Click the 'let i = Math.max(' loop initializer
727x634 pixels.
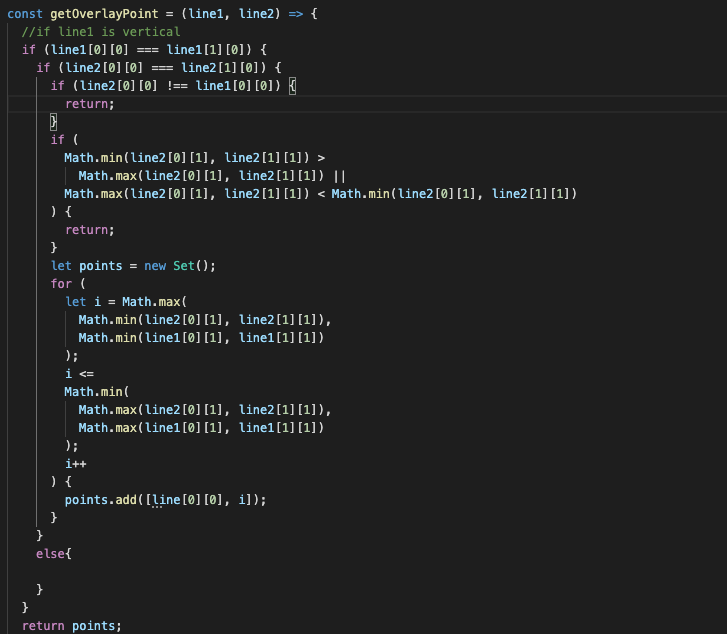(126, 302)
